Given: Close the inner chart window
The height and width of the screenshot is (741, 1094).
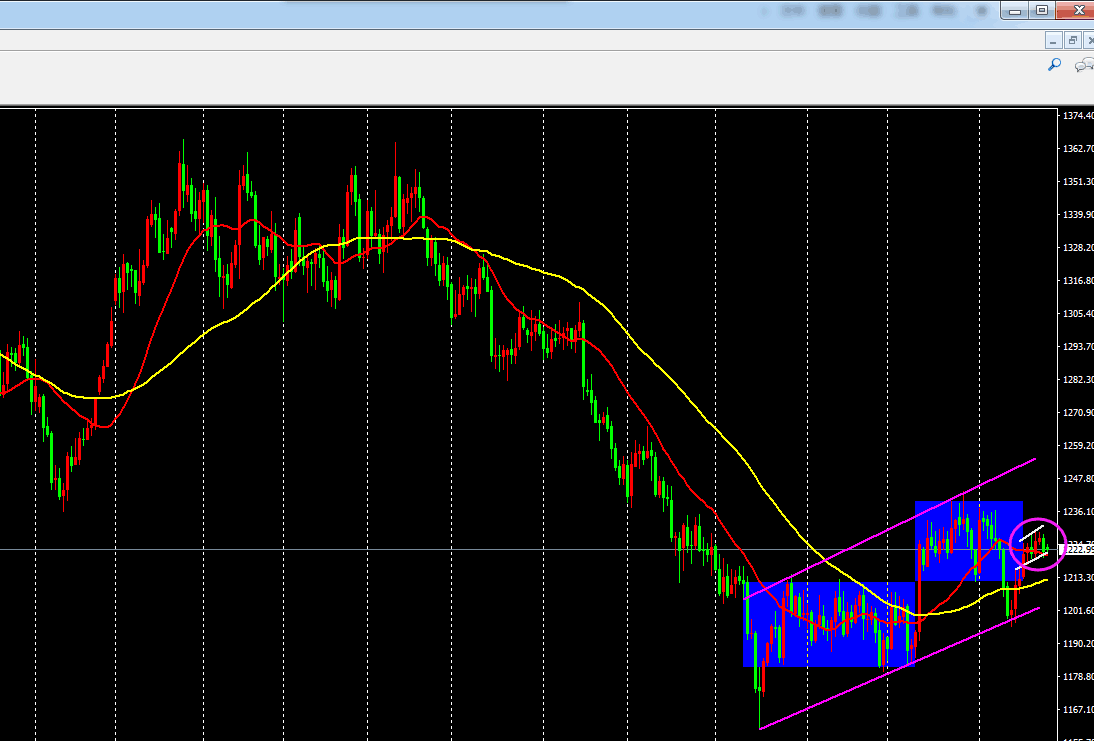Looking at the screenshot, I should tap(1088, 40).
